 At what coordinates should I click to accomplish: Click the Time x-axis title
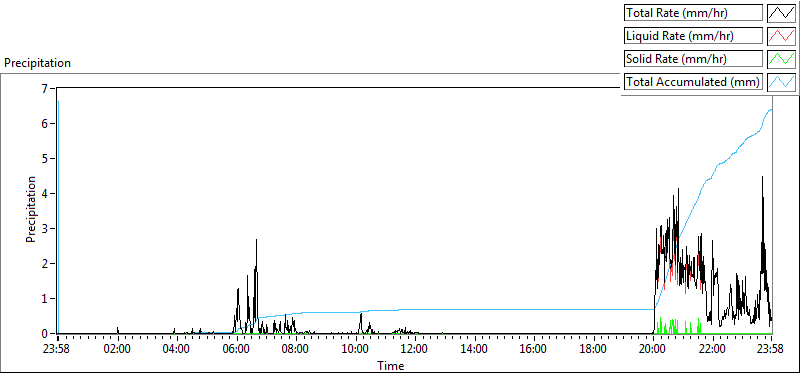click(x=391, y=365)
